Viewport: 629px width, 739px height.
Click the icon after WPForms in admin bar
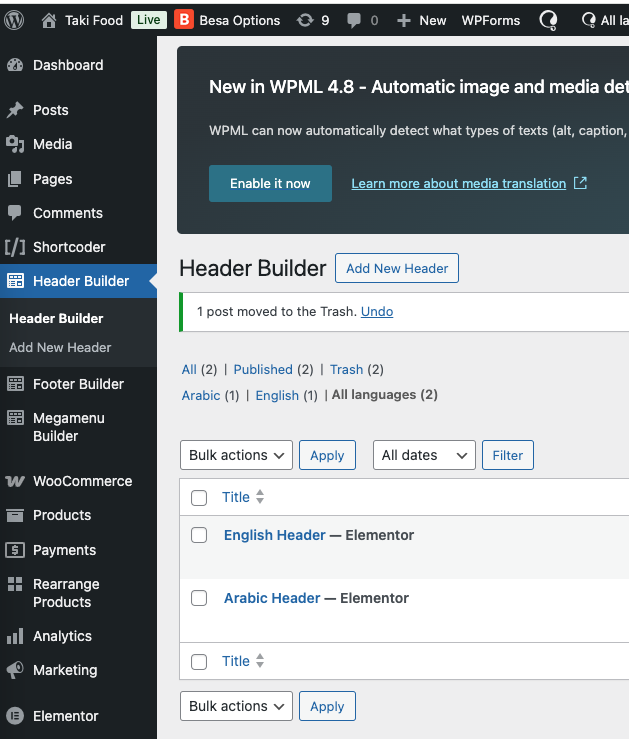[548, 21]
